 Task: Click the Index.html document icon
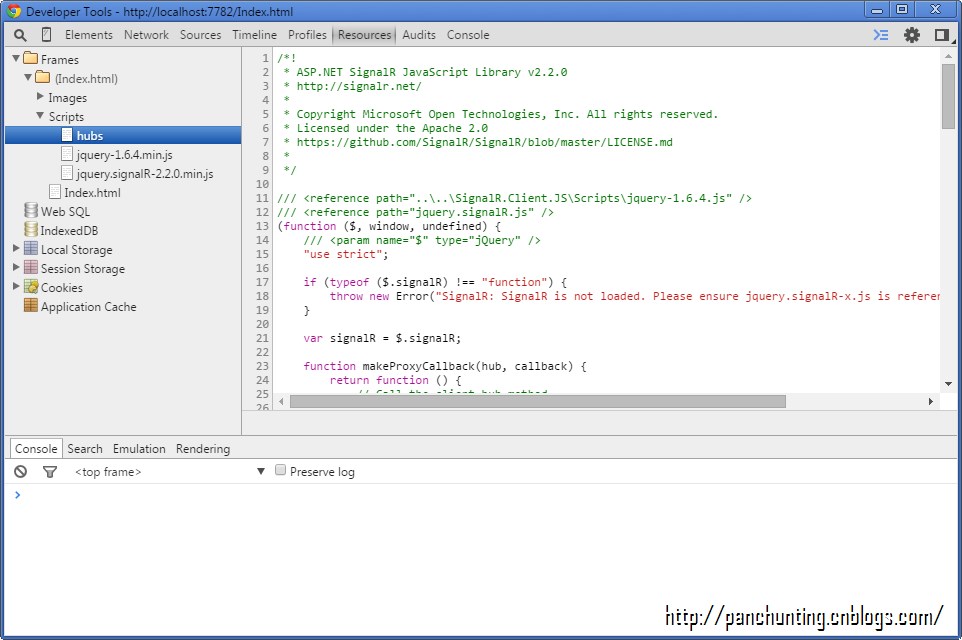(x=55, y=192)
